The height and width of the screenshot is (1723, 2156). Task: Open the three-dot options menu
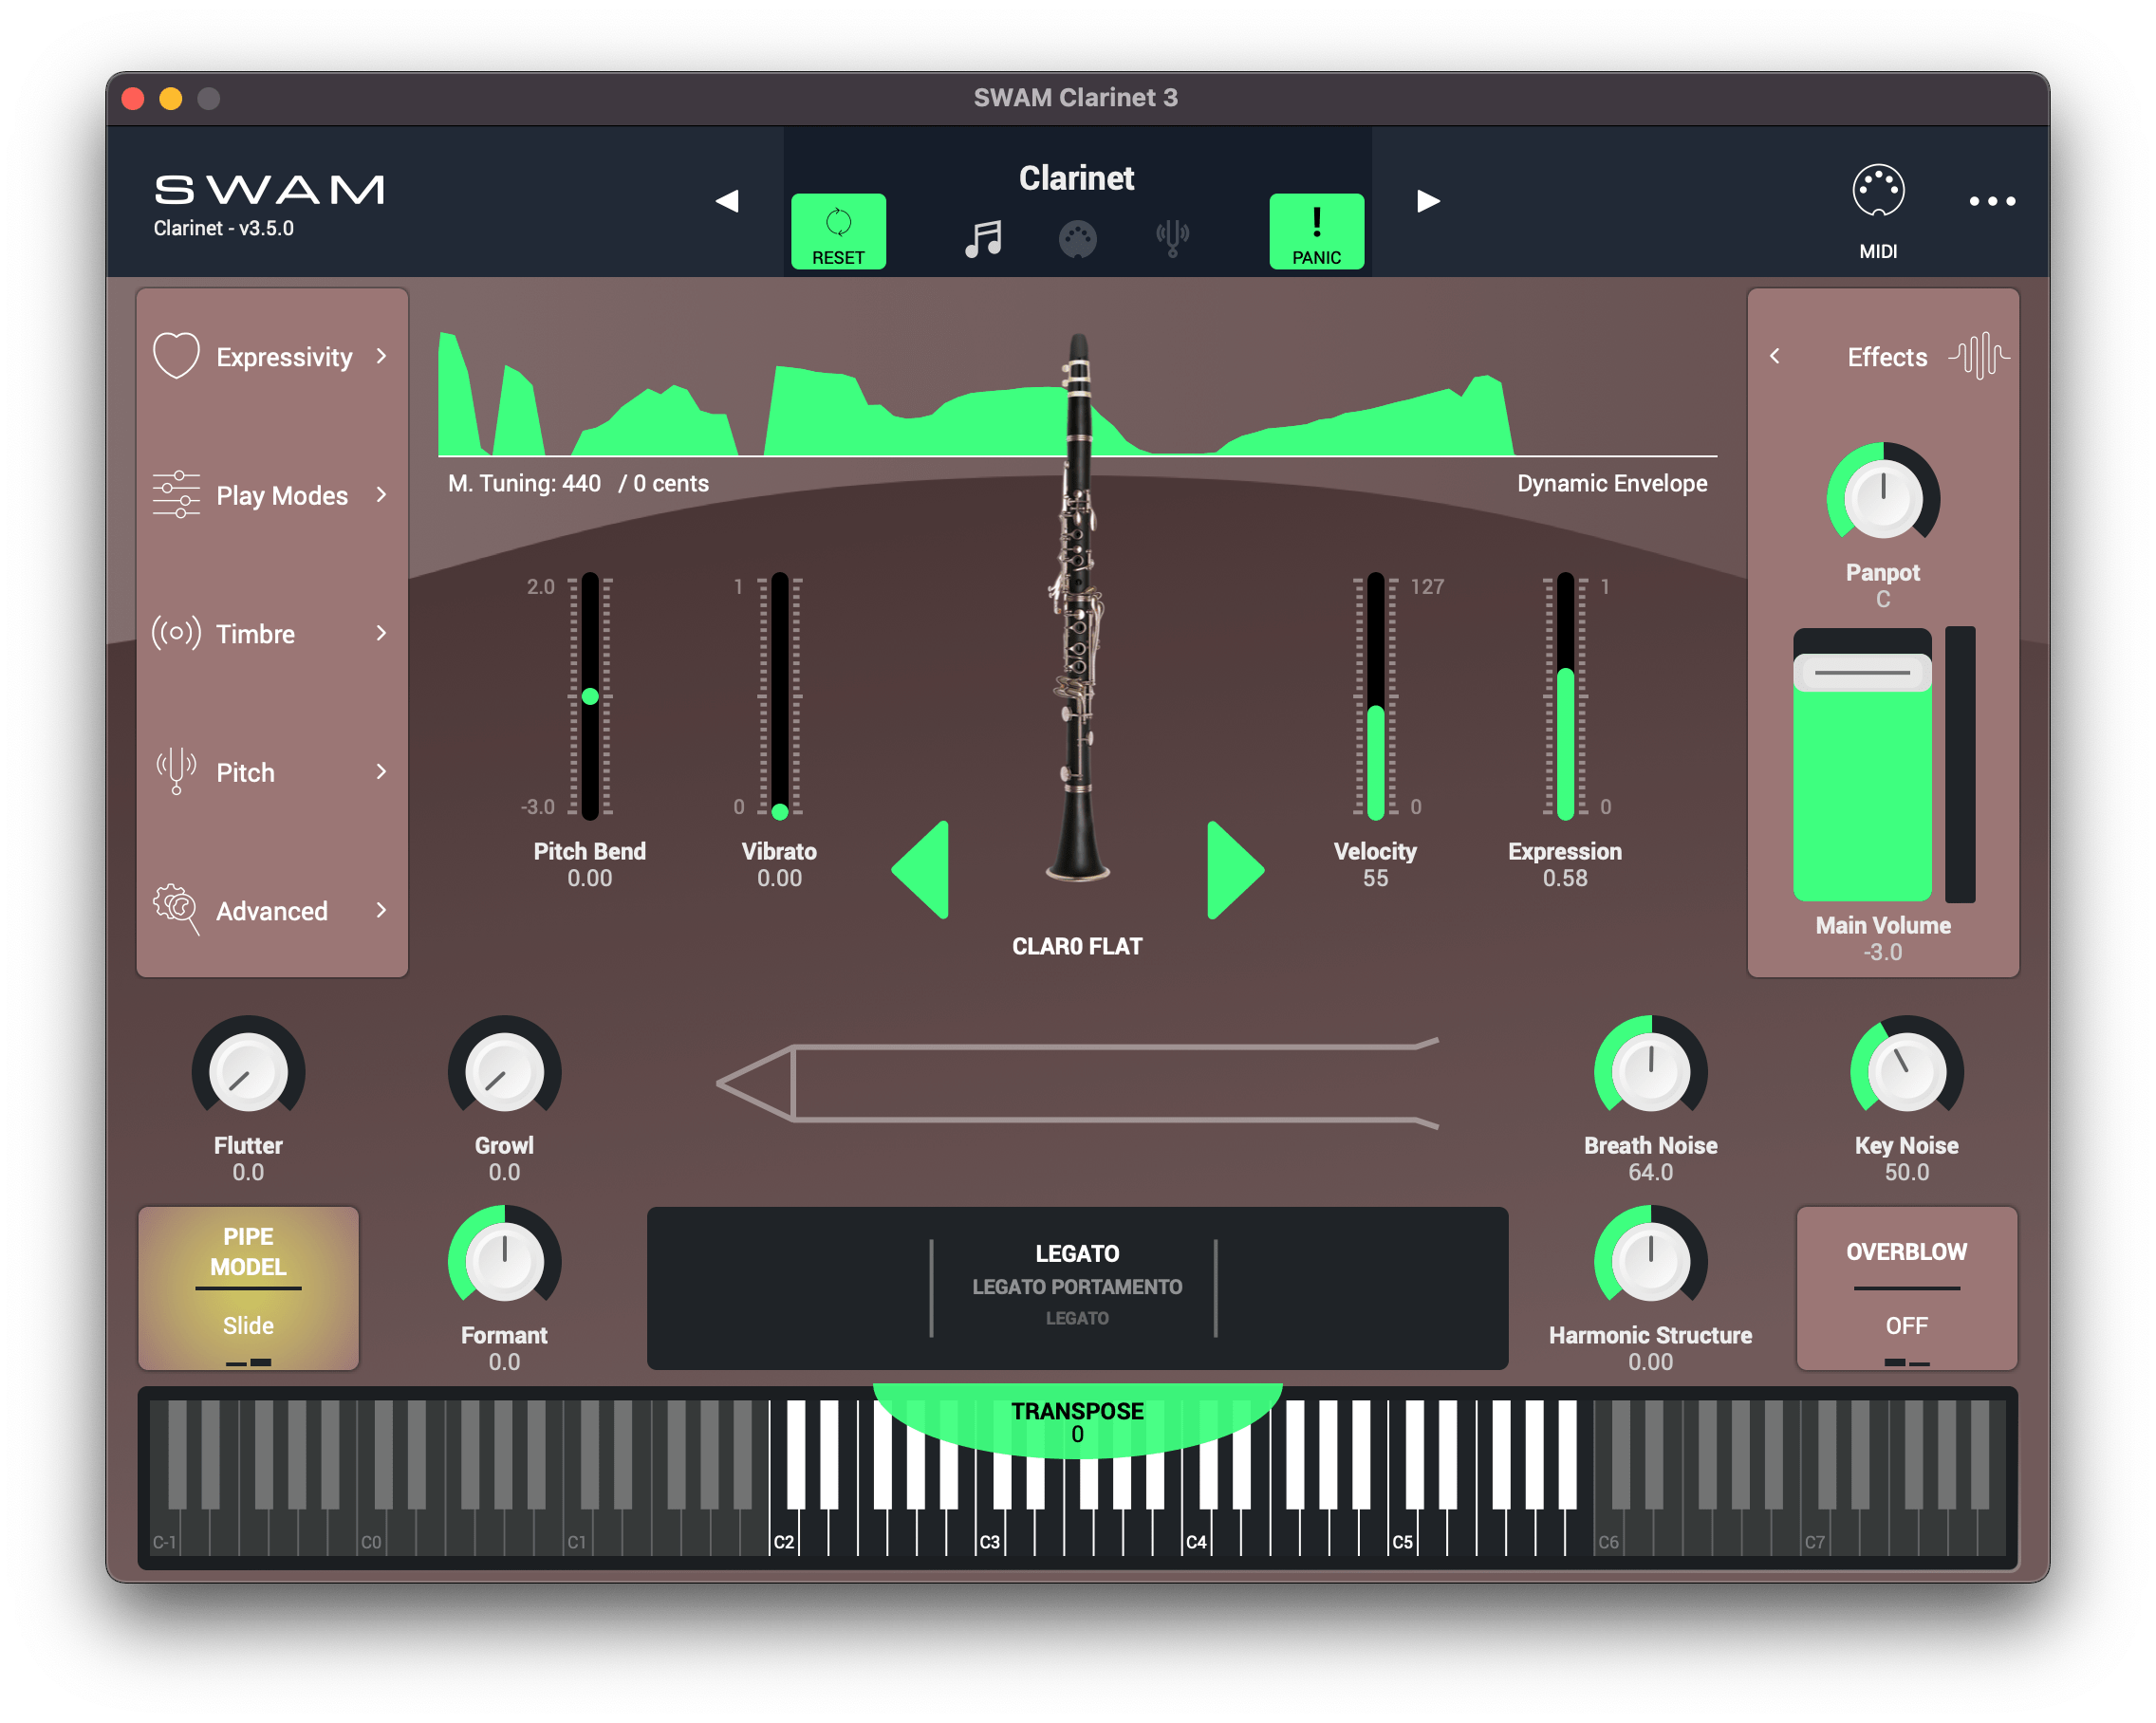tap(1991, 201)
